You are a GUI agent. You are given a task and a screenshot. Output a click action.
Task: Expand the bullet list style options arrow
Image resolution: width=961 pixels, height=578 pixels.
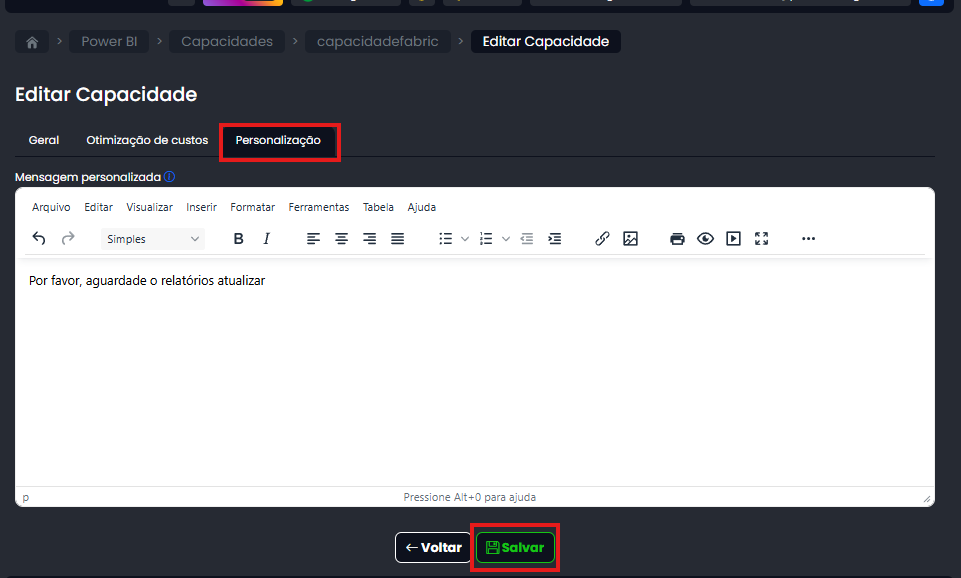pyautogui.click(x=465, y=239)
